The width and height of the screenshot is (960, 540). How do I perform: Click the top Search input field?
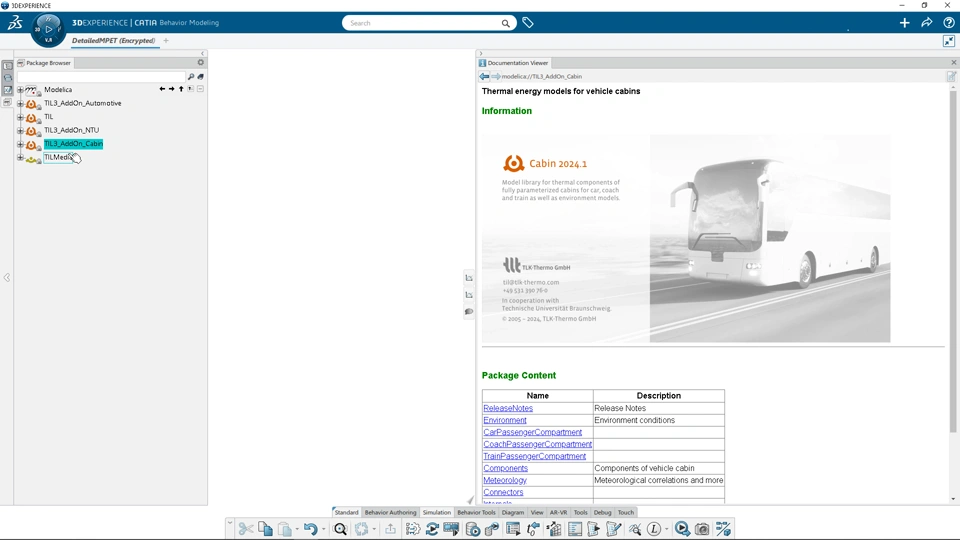pyautogui.click(x=422, y=23)
